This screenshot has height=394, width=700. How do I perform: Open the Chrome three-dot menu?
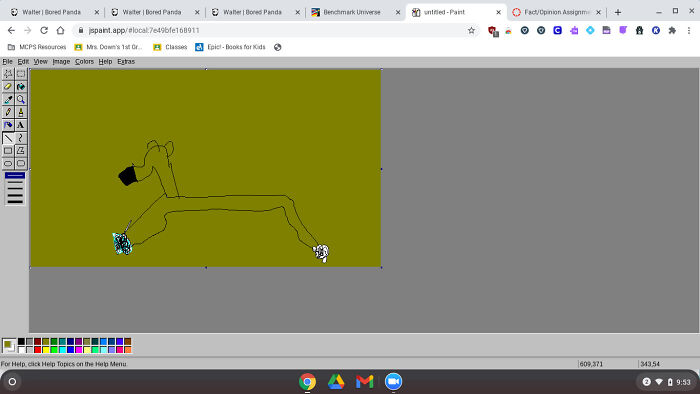(x=689, y=30)
